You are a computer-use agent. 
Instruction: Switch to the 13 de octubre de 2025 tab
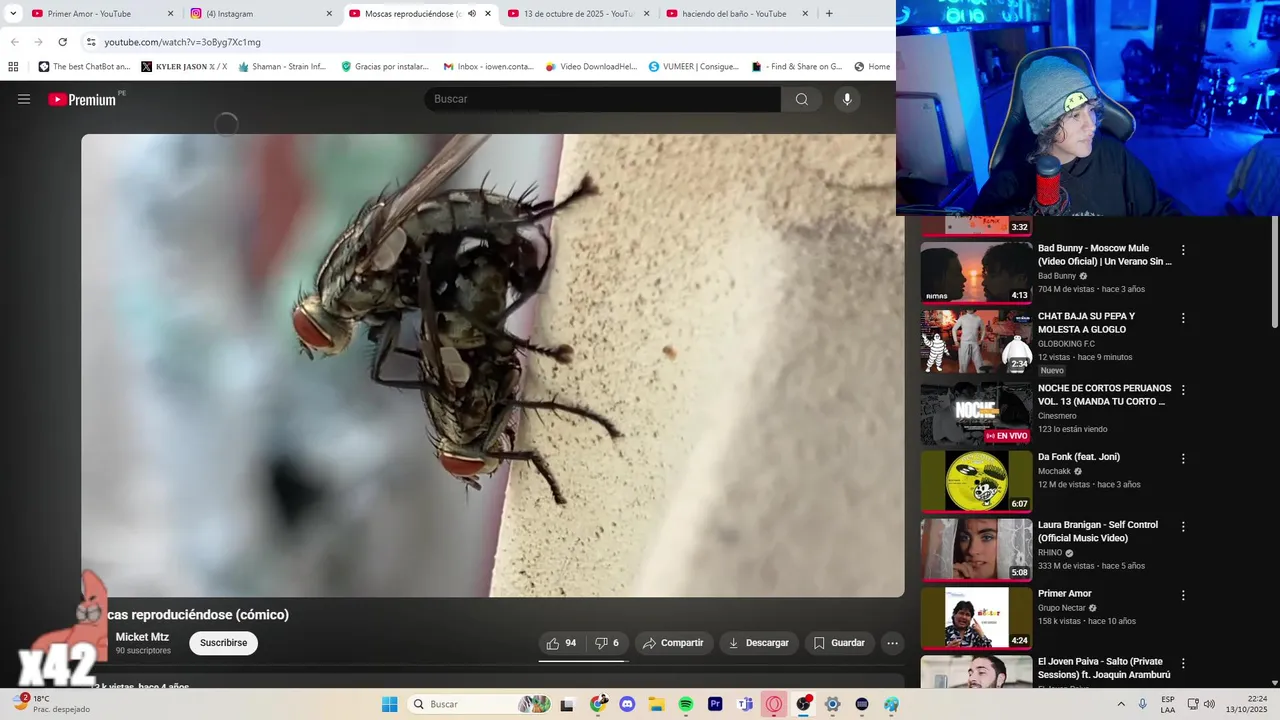click(x=578, y=14)
